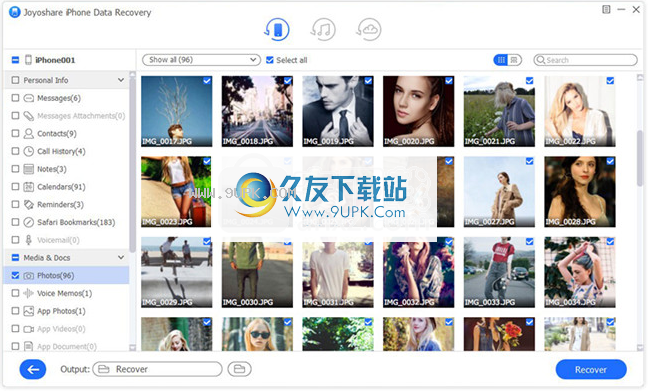The height and width of the screenshot is (391, 649).
Task: Open thumbnail IMG_0029.JPG
Action: (x=176, y=272)
